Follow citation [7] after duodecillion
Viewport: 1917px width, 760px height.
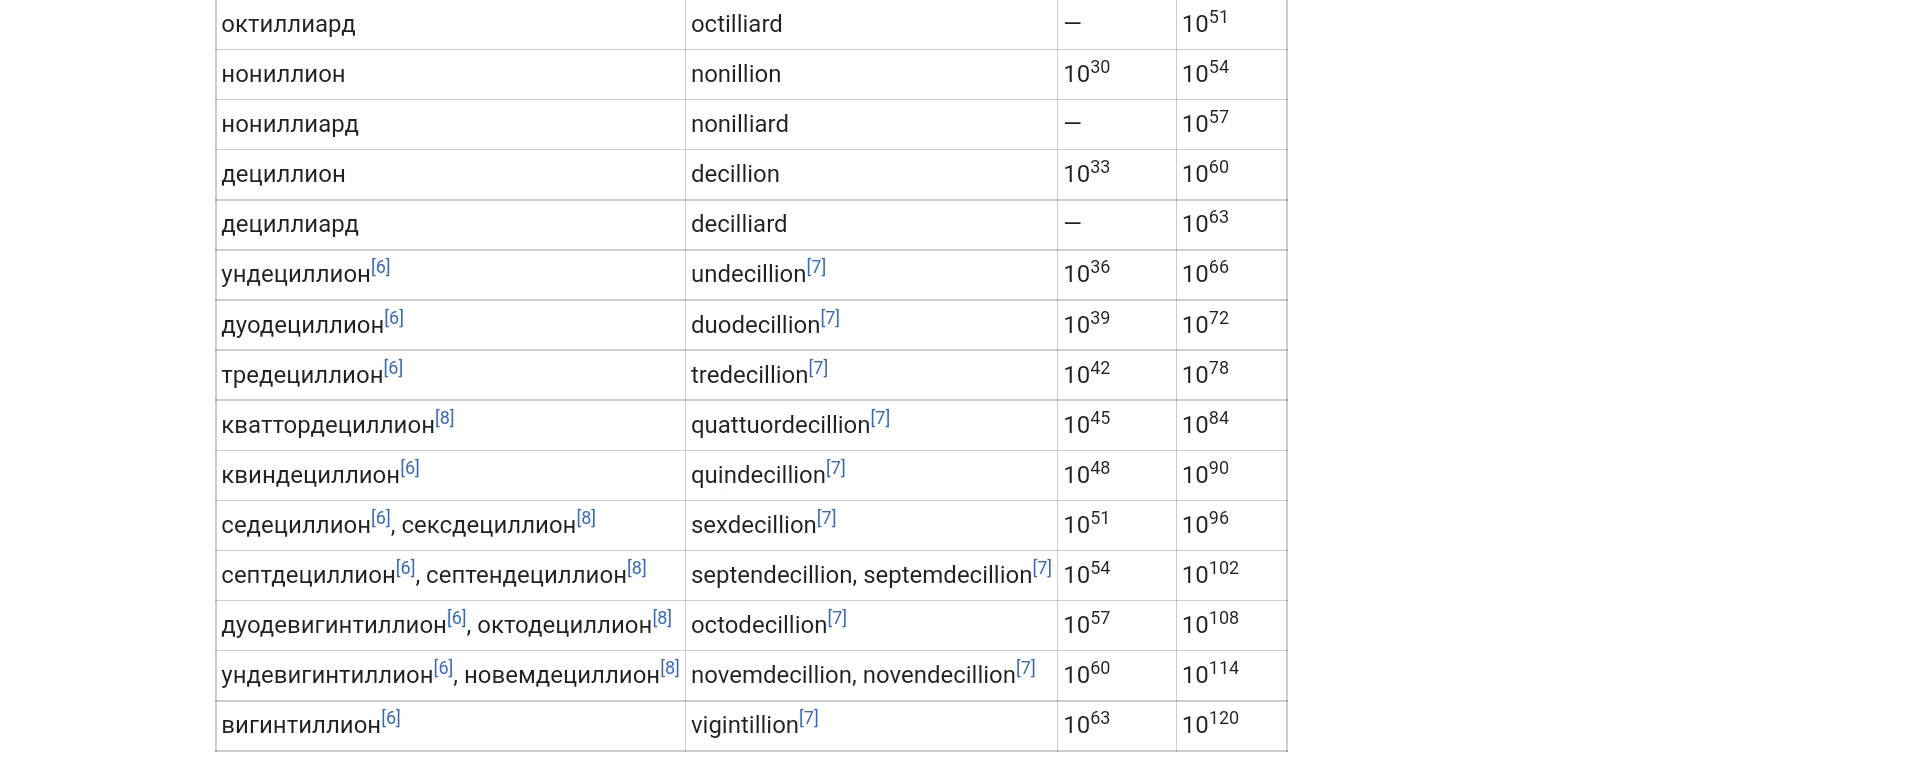[x=830, y=318]
